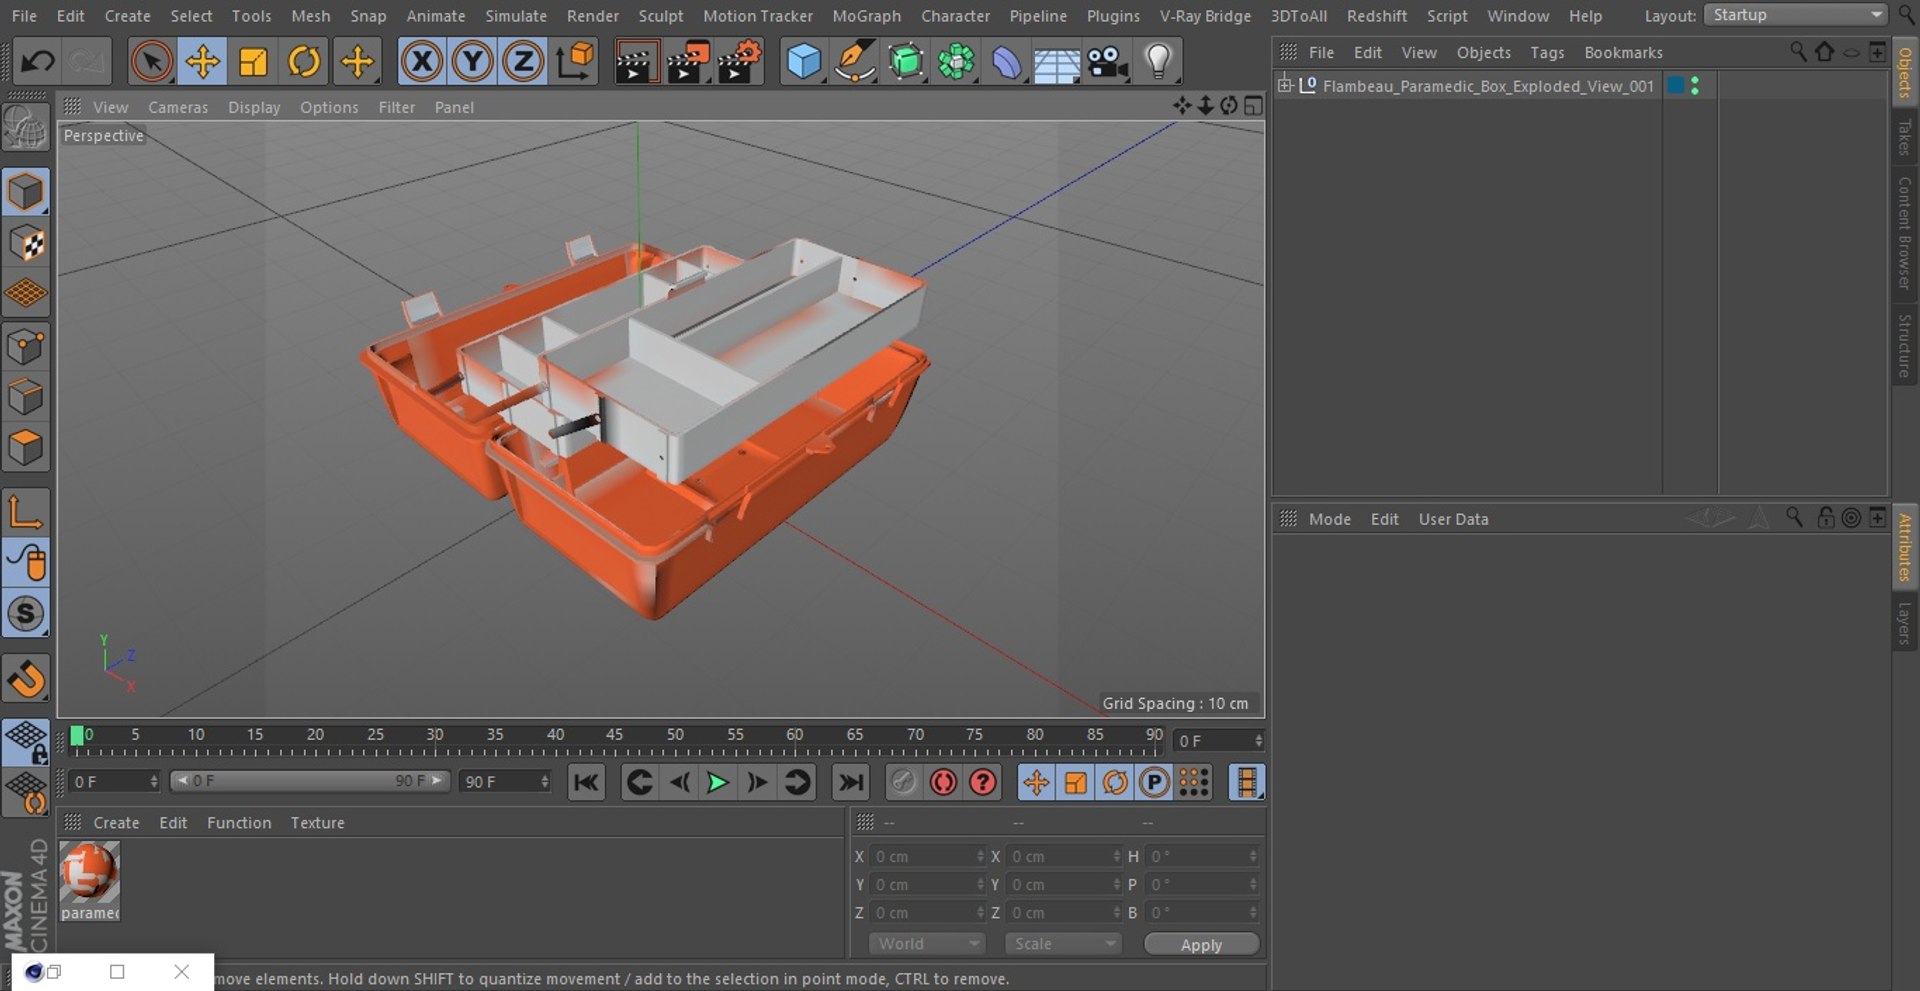The image size is (1920, 991).
Task: Open the MoGraph array generator icon
Action: pos(956,62)
